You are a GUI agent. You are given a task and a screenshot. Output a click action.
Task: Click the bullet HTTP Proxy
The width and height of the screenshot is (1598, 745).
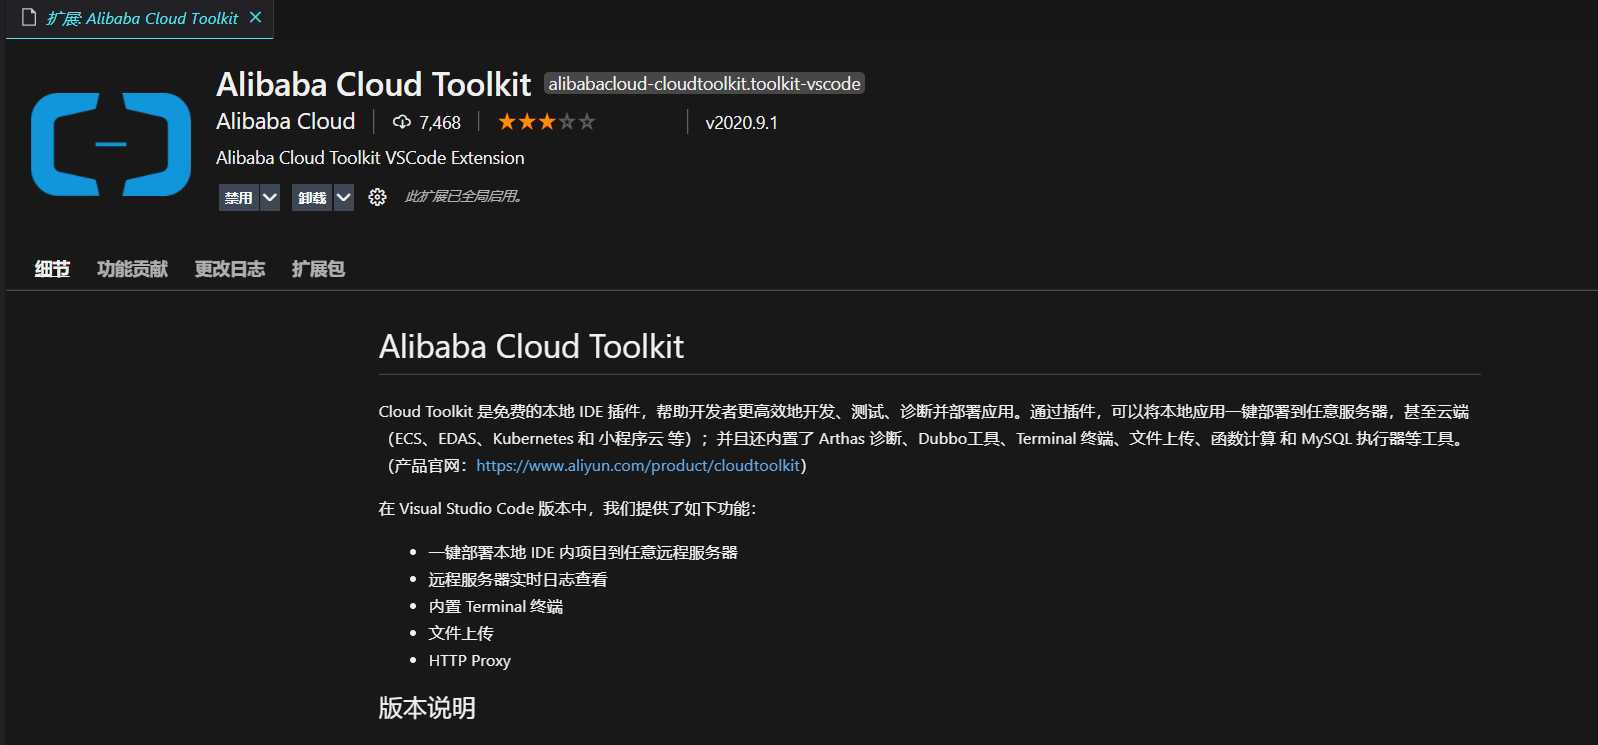470,660
